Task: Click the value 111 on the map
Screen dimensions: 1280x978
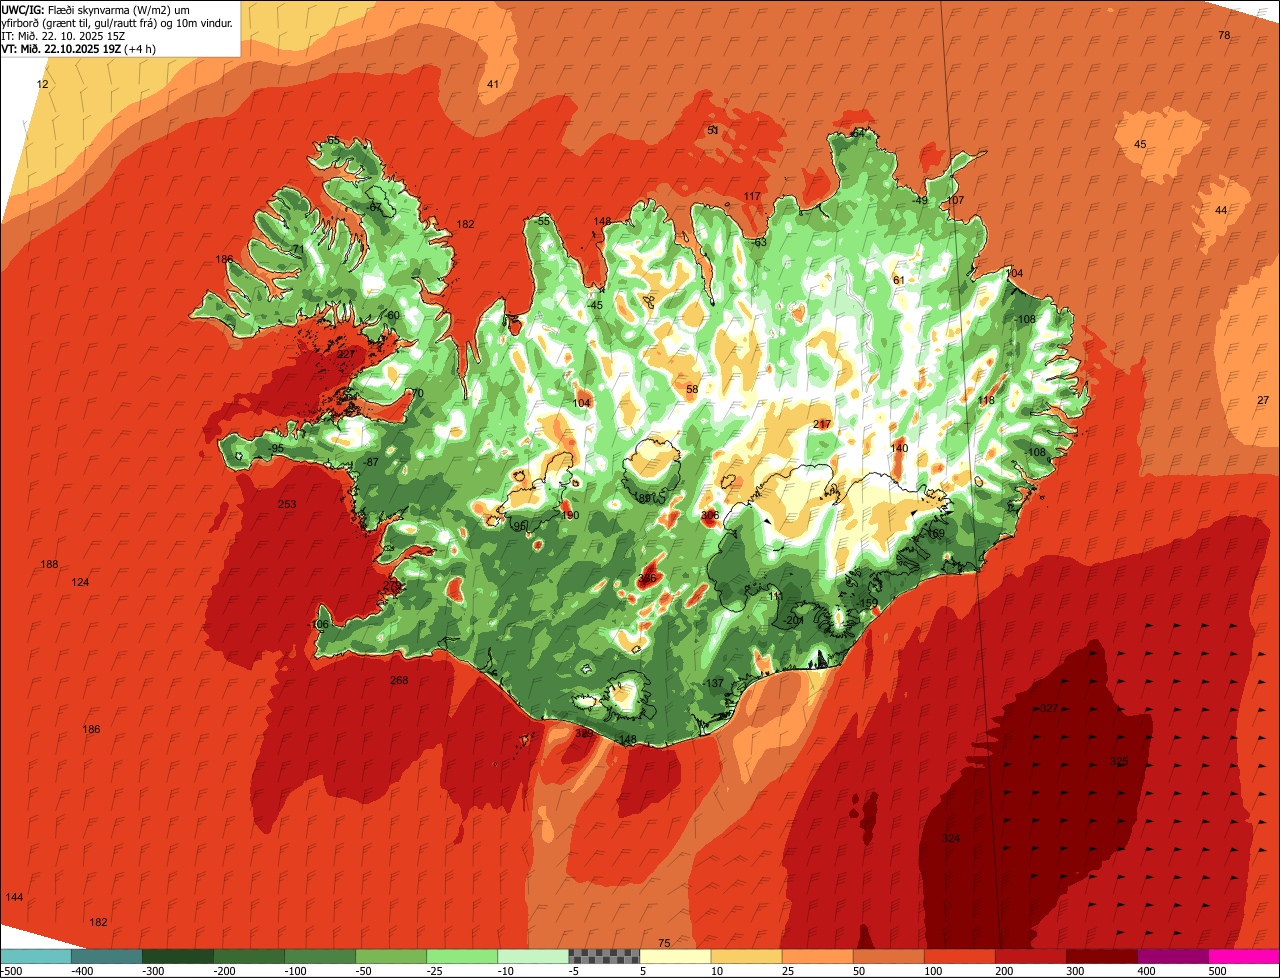Action: (775, 597)
